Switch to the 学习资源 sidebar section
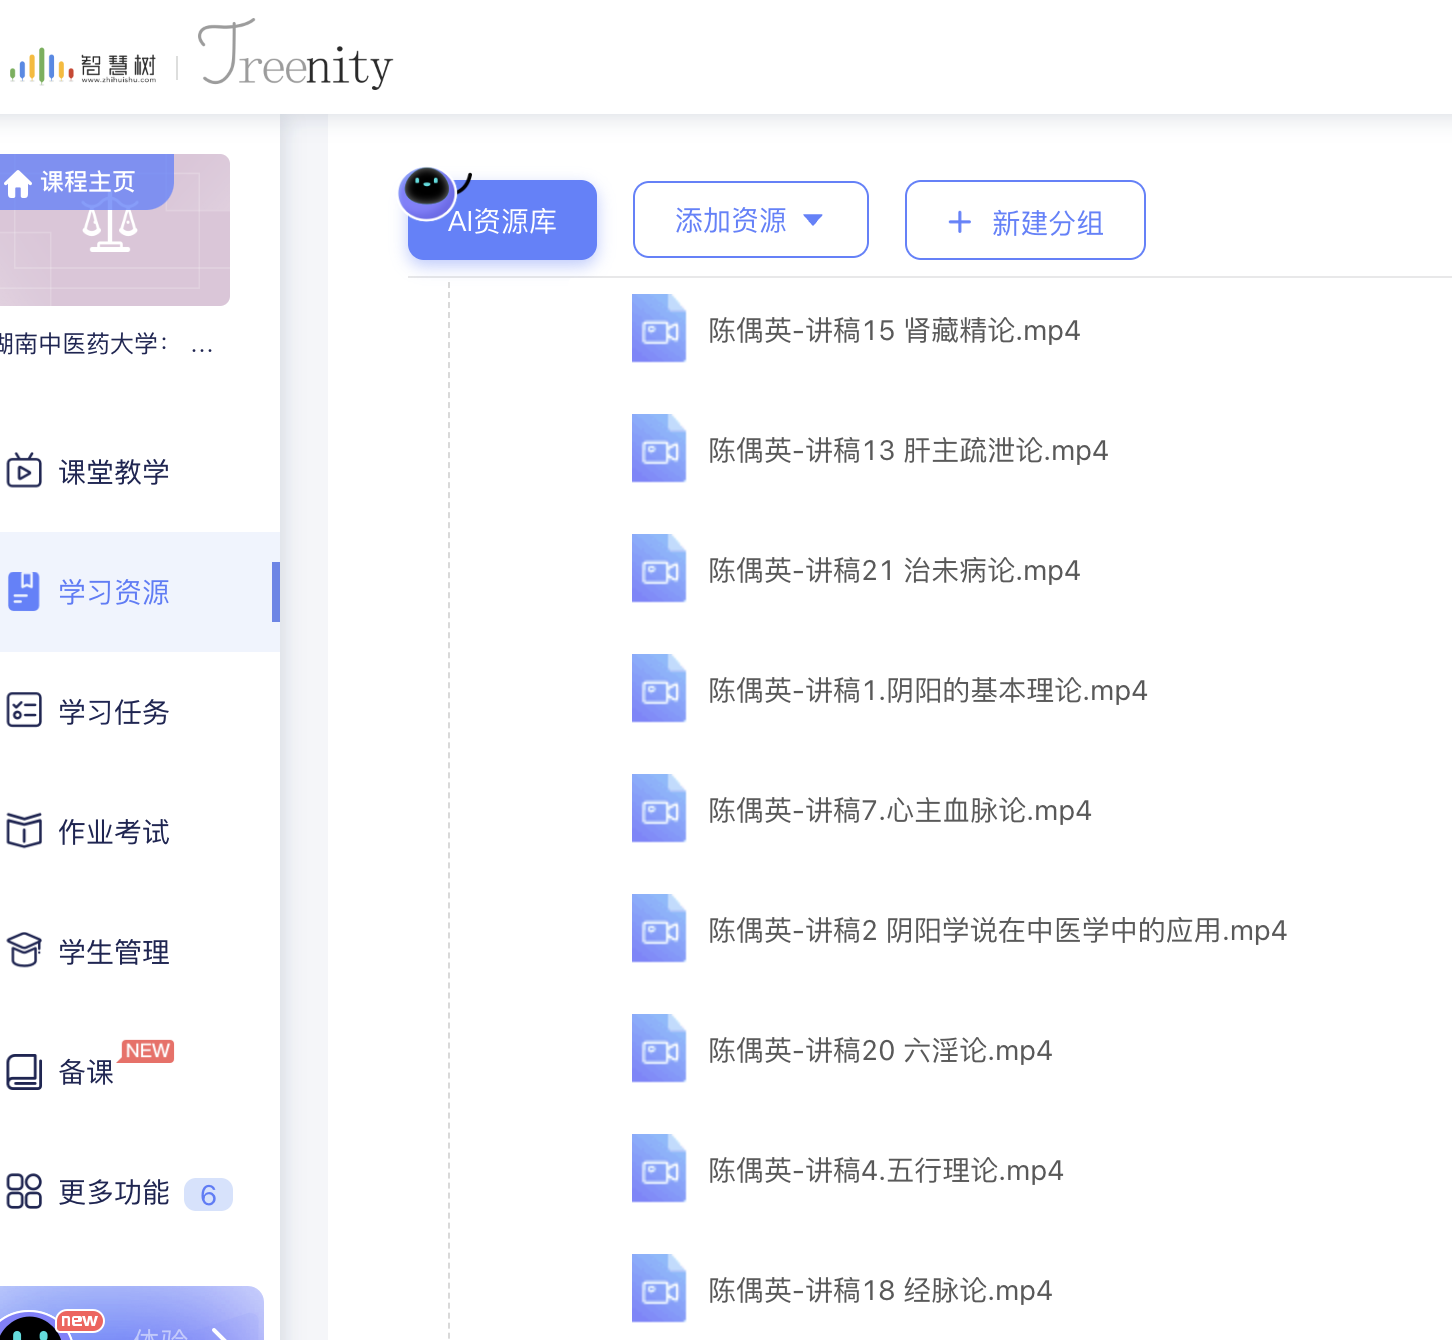The height and width of the screenshot is (1340, 1452). tap(114, 592)
